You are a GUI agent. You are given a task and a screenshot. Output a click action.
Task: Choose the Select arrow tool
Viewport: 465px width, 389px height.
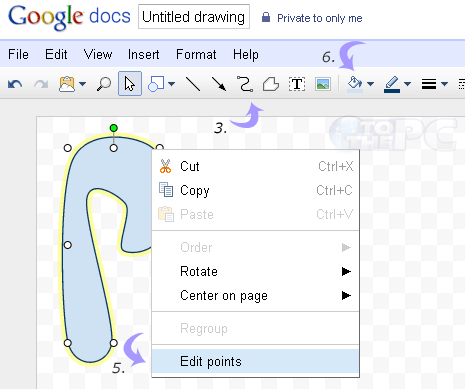[130, 84]
